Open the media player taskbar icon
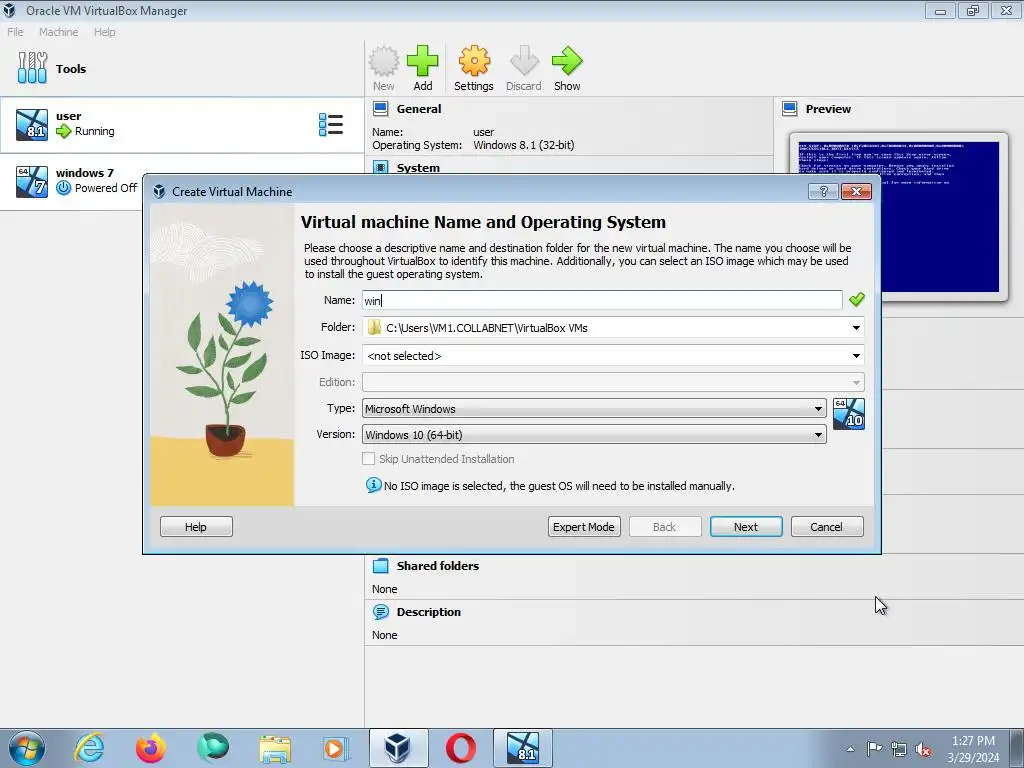 tap(336, 748)
